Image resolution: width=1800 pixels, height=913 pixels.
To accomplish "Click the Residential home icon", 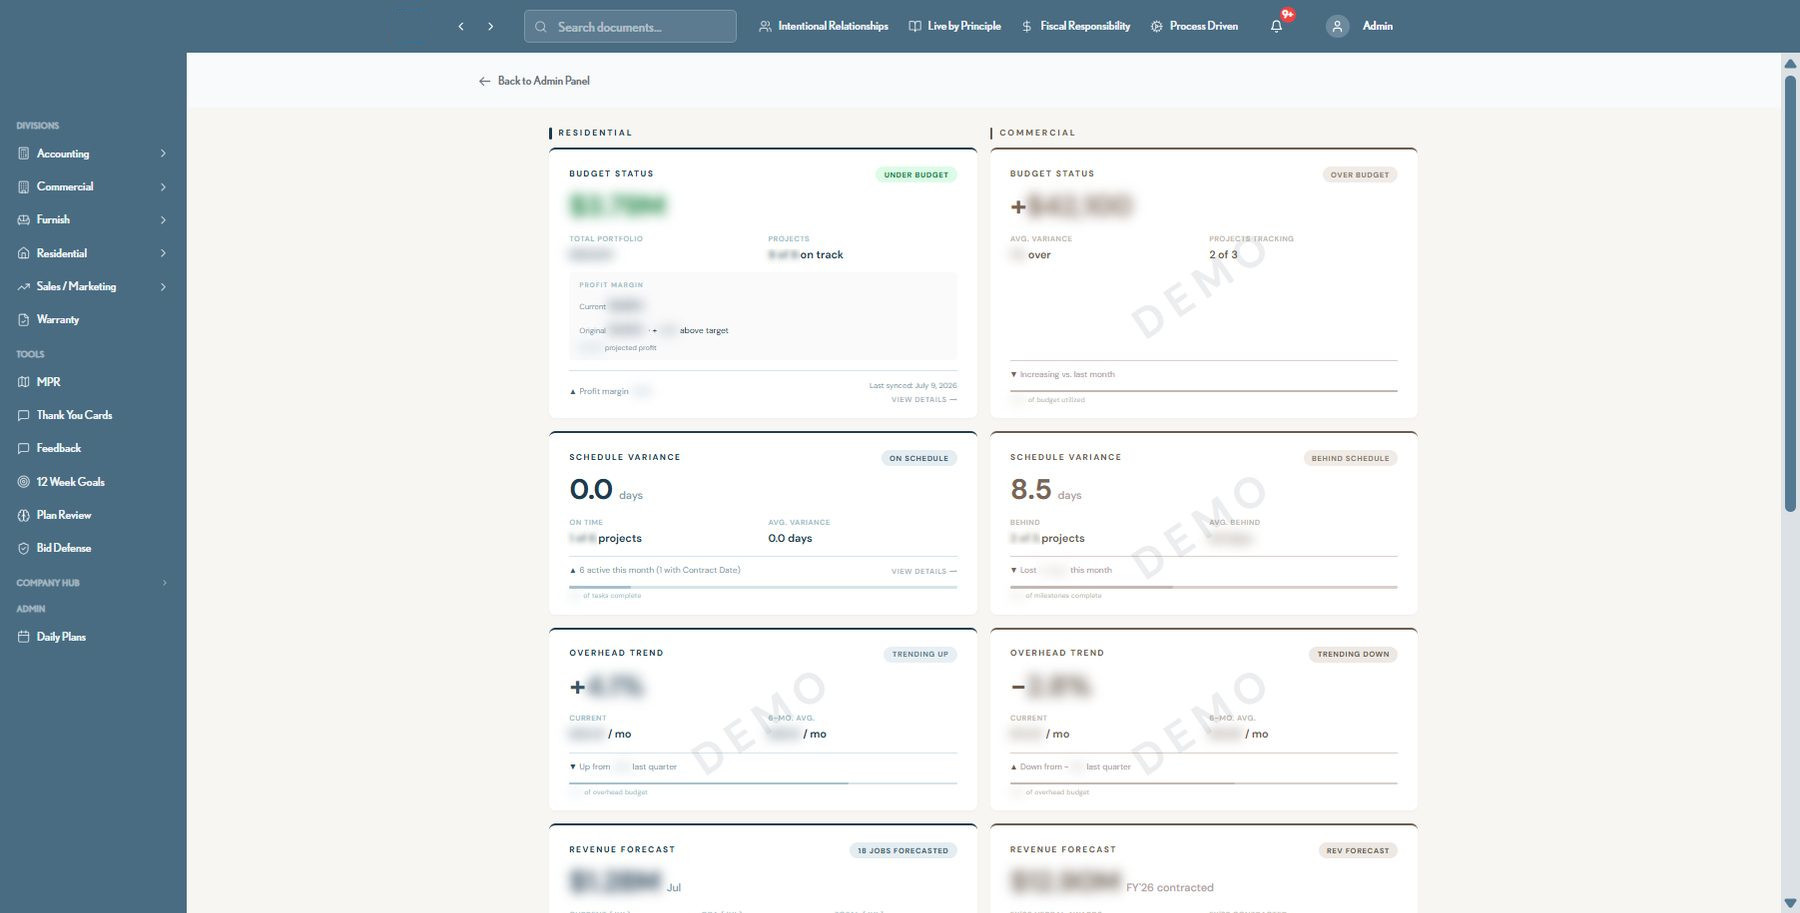I will [x=24, y=254].
